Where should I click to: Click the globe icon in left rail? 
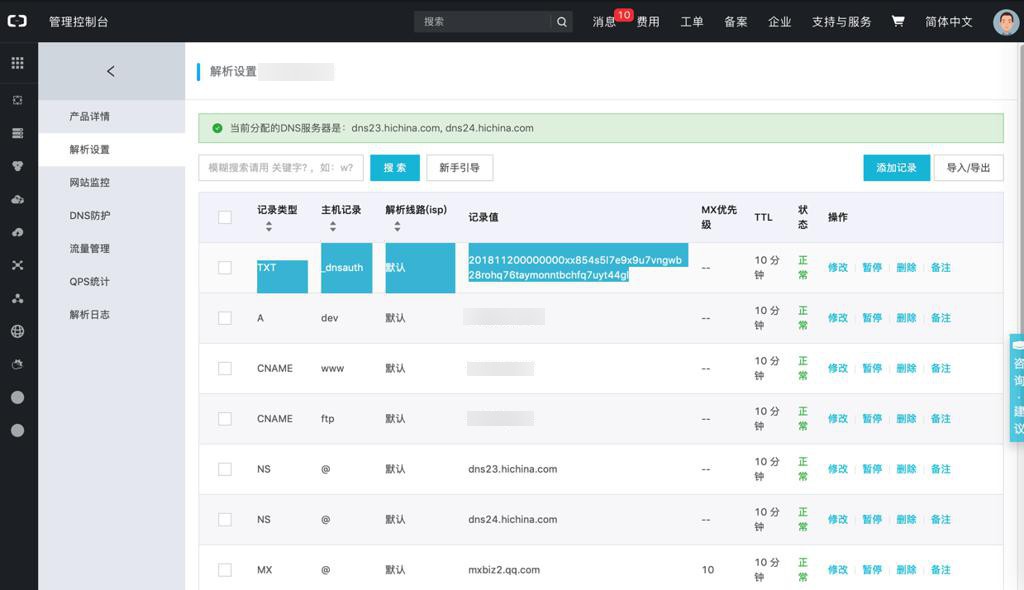pyautogui.click(x=18, y=331)
